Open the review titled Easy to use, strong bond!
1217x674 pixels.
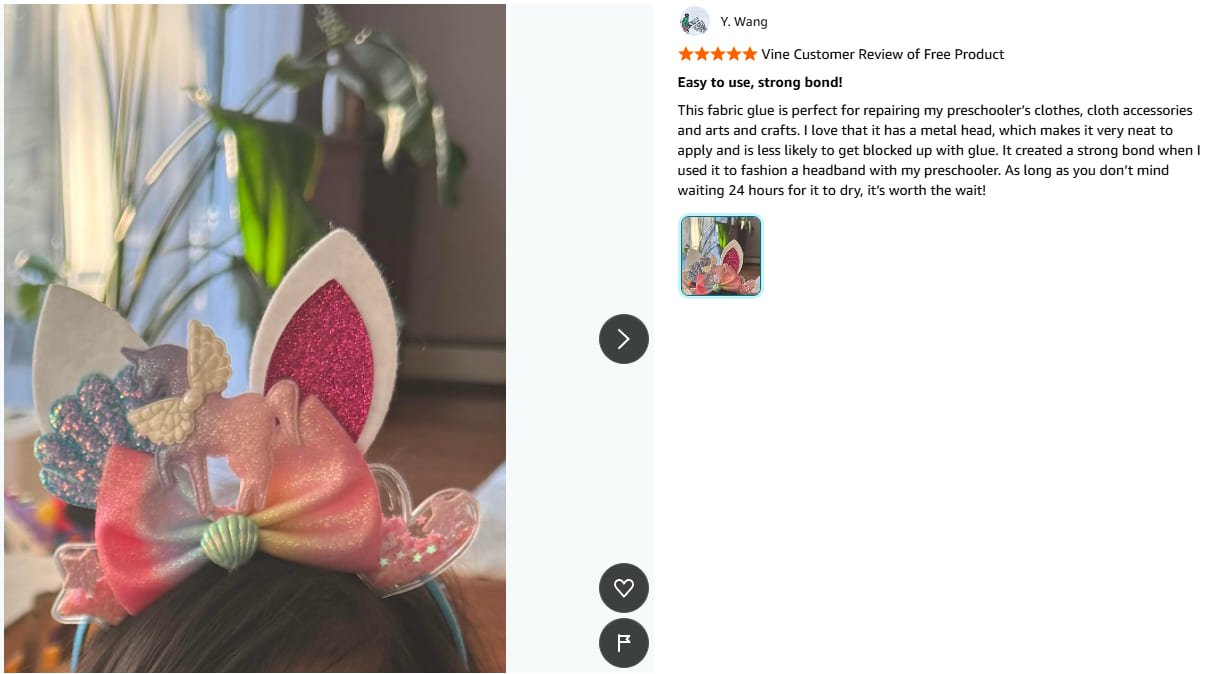coord(760,82)
